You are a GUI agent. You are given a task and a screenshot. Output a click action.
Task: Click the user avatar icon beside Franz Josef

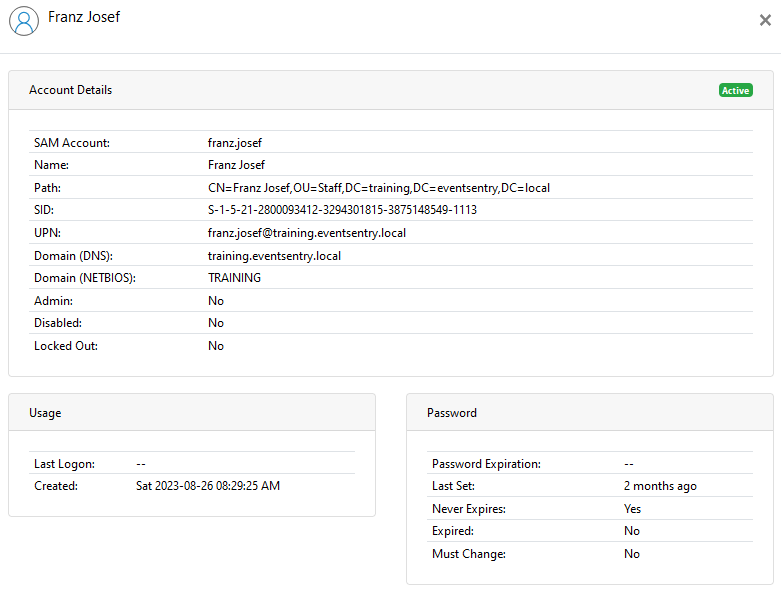[x=24, y=21]
